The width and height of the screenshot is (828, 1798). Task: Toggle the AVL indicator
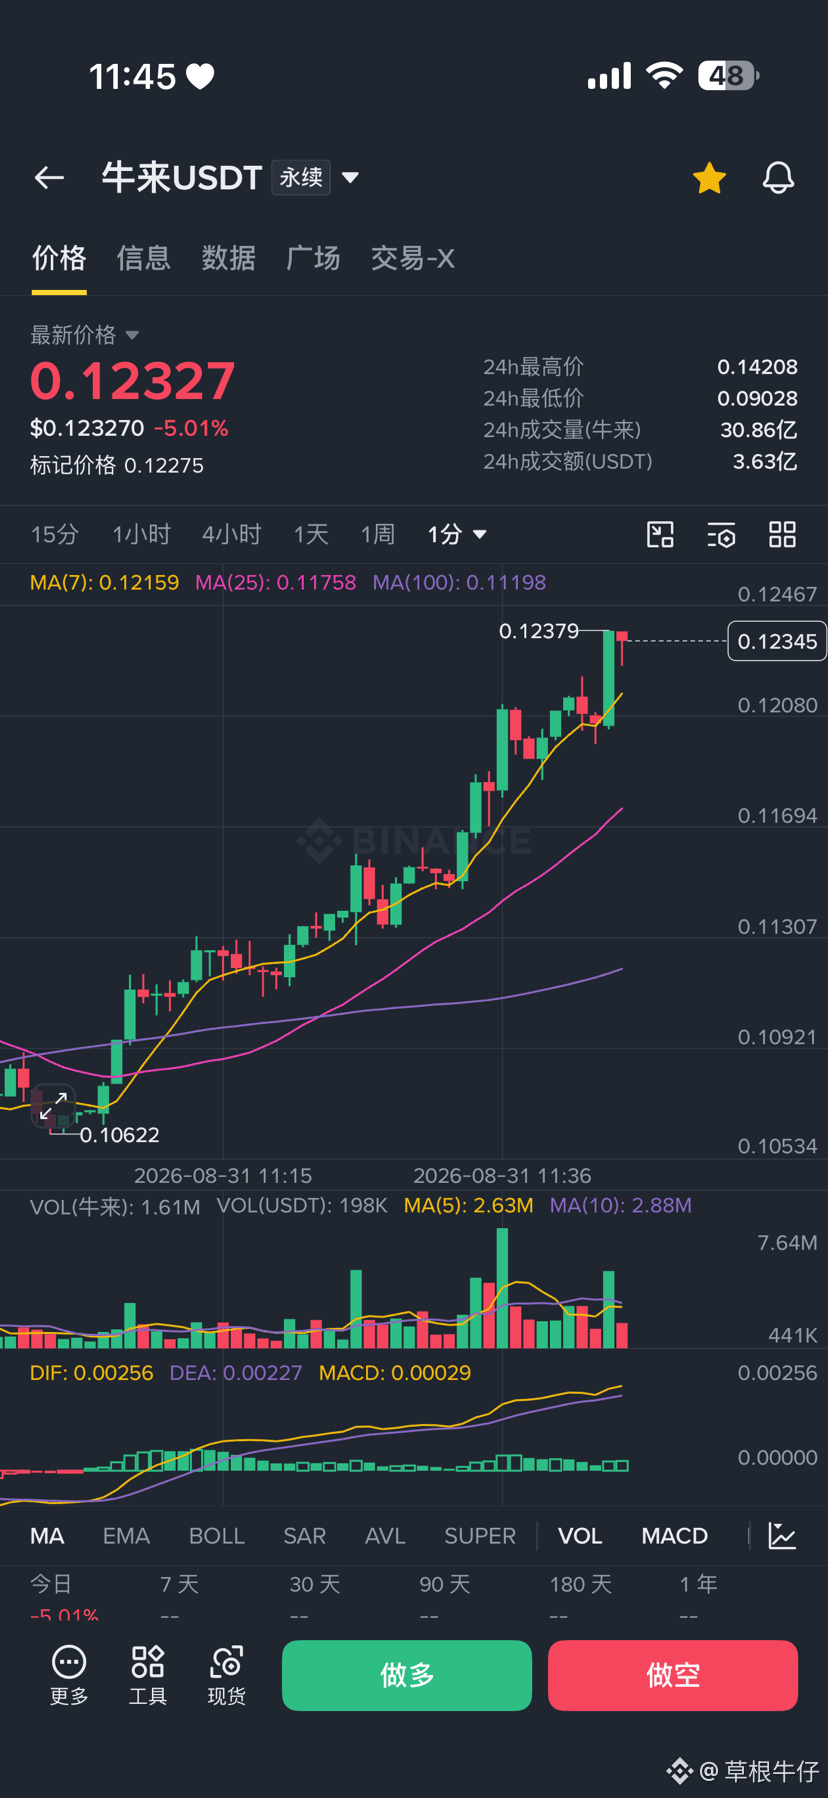pos(385,1536)
